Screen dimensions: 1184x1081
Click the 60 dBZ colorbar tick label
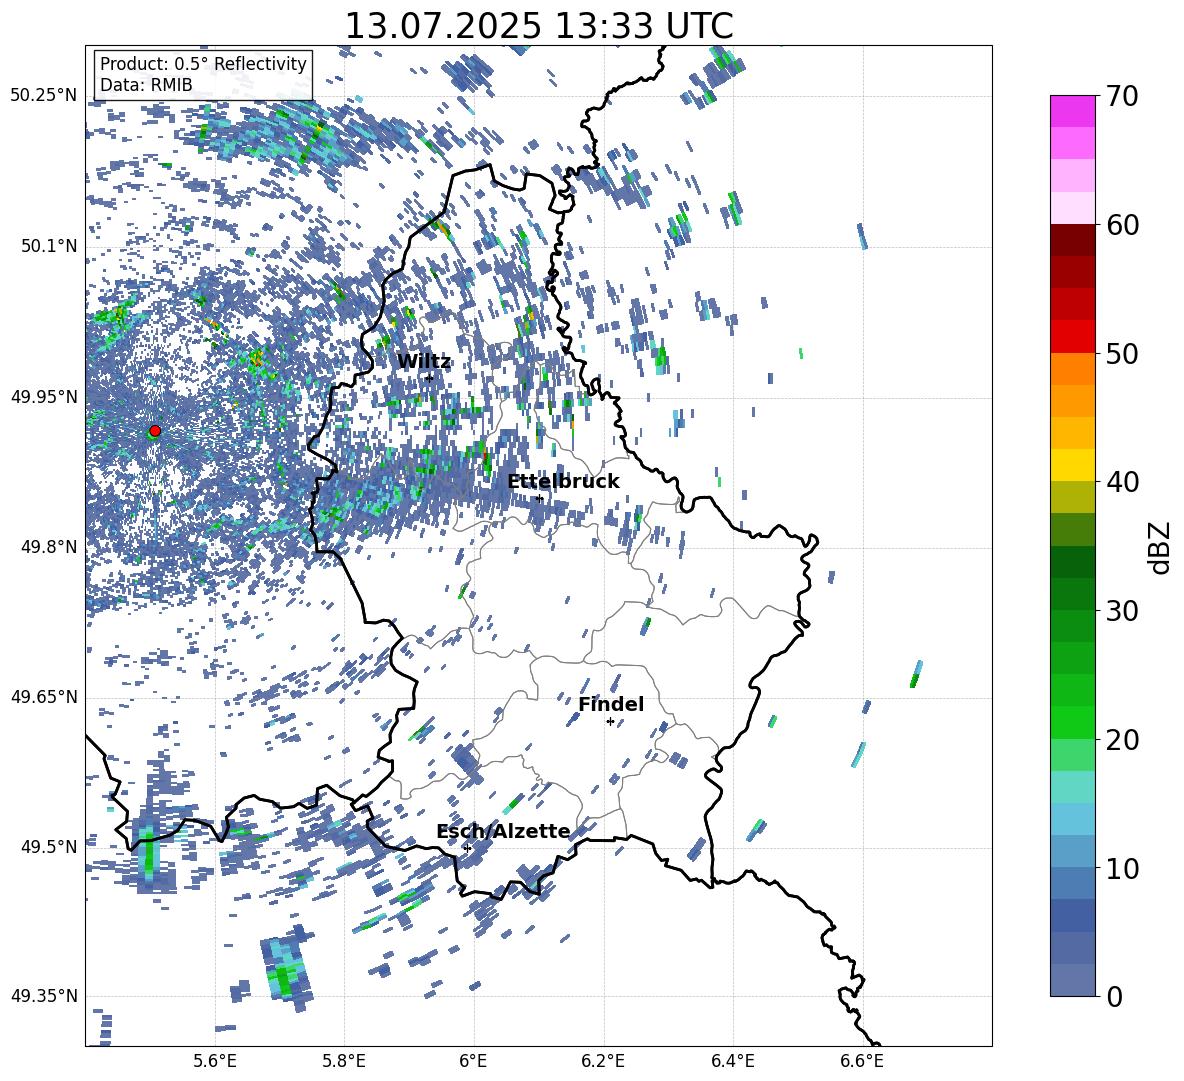pos(1122,225)
